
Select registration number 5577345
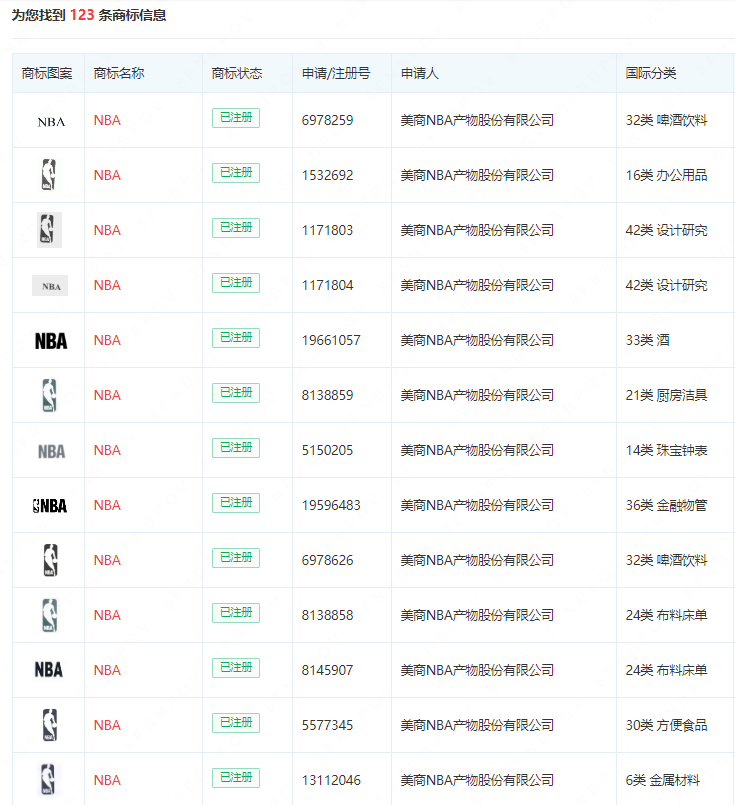pyautogui.click(x=327, y=725)
